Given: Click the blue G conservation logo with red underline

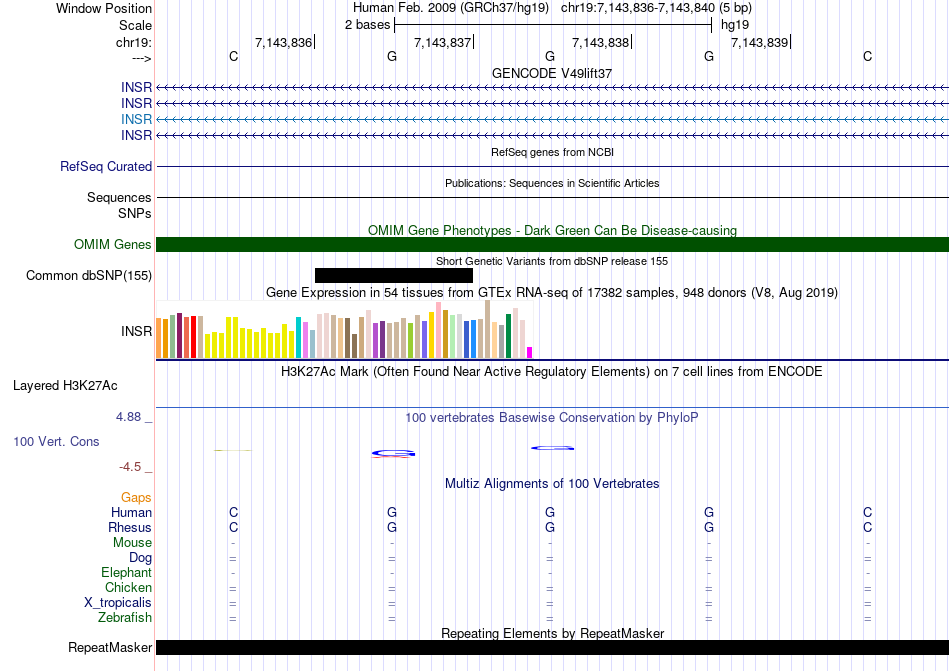Looking at the screenshot, I should (x=393, y=454).
